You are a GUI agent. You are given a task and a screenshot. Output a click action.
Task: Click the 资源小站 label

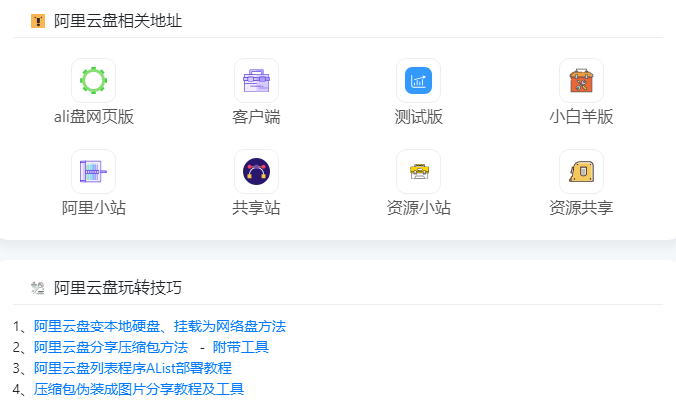419,208
